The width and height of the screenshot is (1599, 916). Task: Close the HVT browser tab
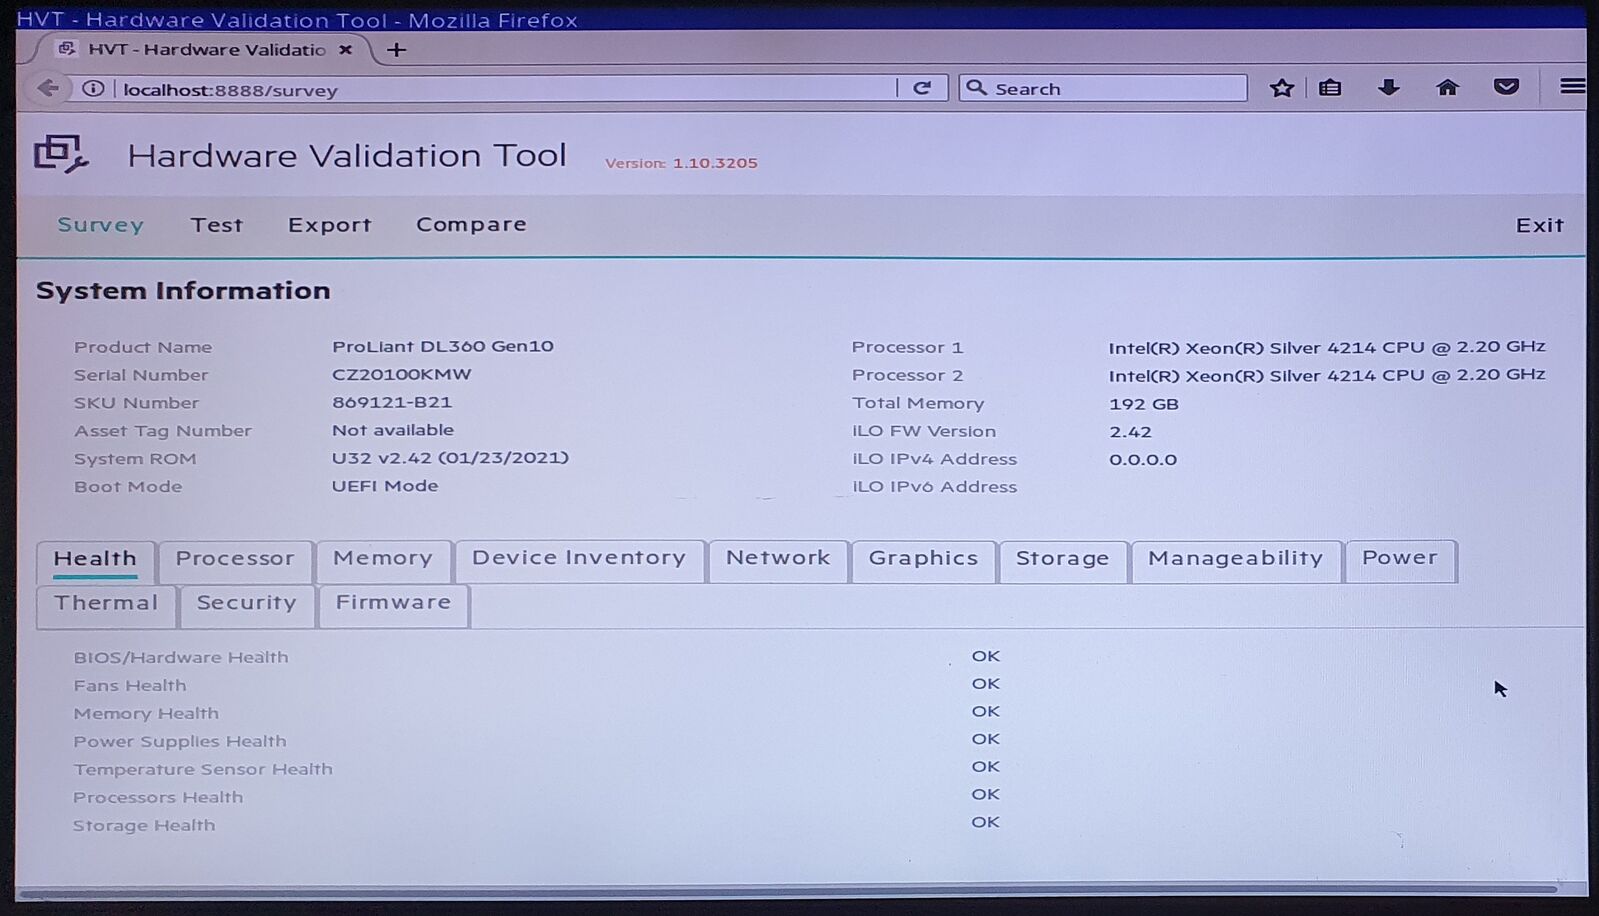click(x=345, y=49)
